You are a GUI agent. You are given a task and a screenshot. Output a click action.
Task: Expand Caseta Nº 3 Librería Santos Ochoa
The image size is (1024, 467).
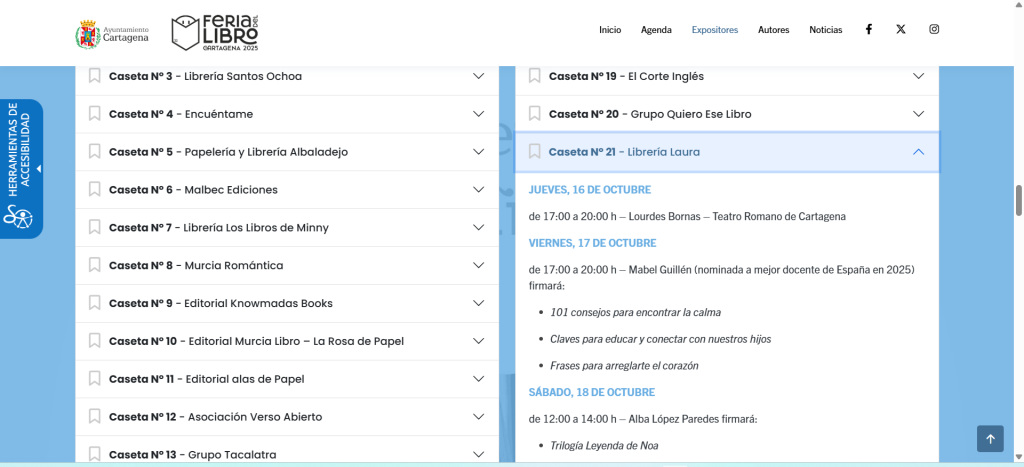coord(478,76)
